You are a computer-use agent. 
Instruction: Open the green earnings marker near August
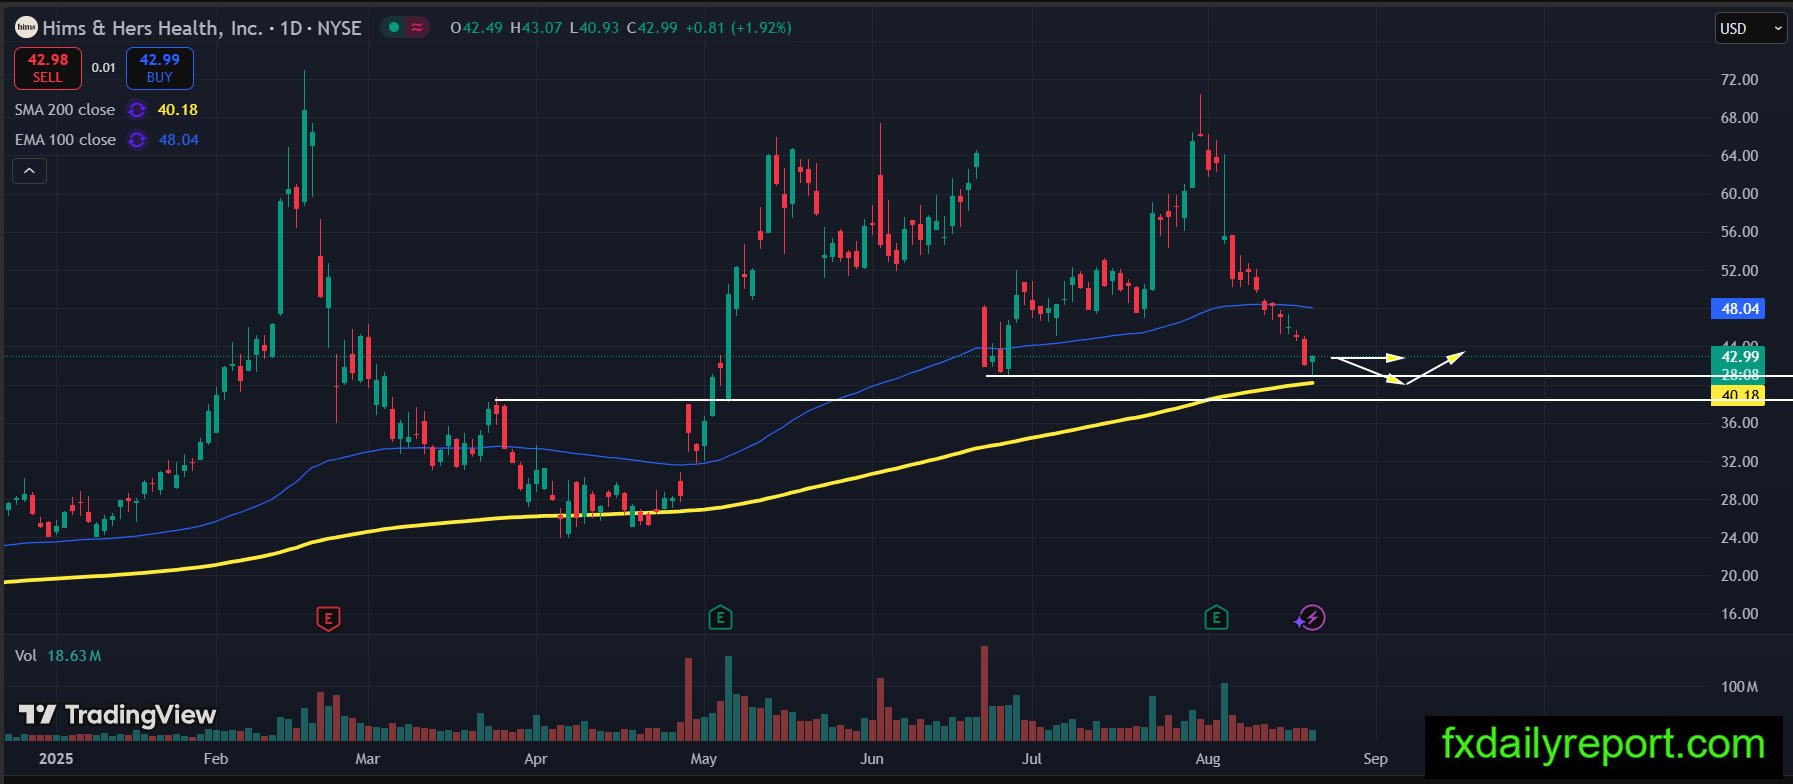coord(1215,618)
